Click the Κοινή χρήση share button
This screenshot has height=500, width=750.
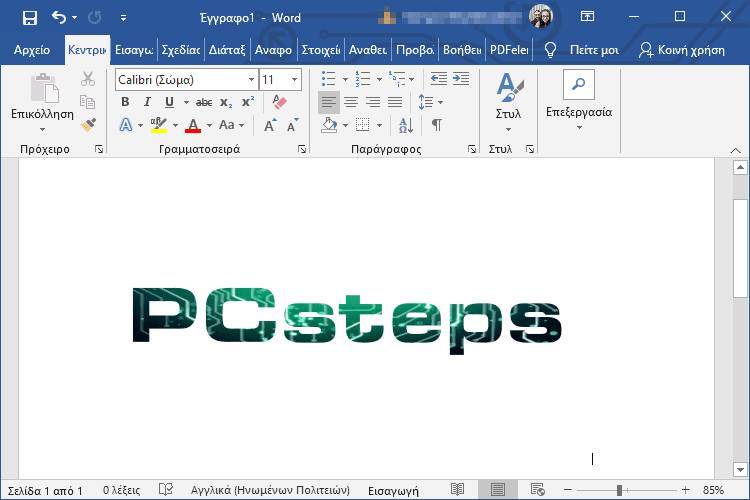[682, 50]
